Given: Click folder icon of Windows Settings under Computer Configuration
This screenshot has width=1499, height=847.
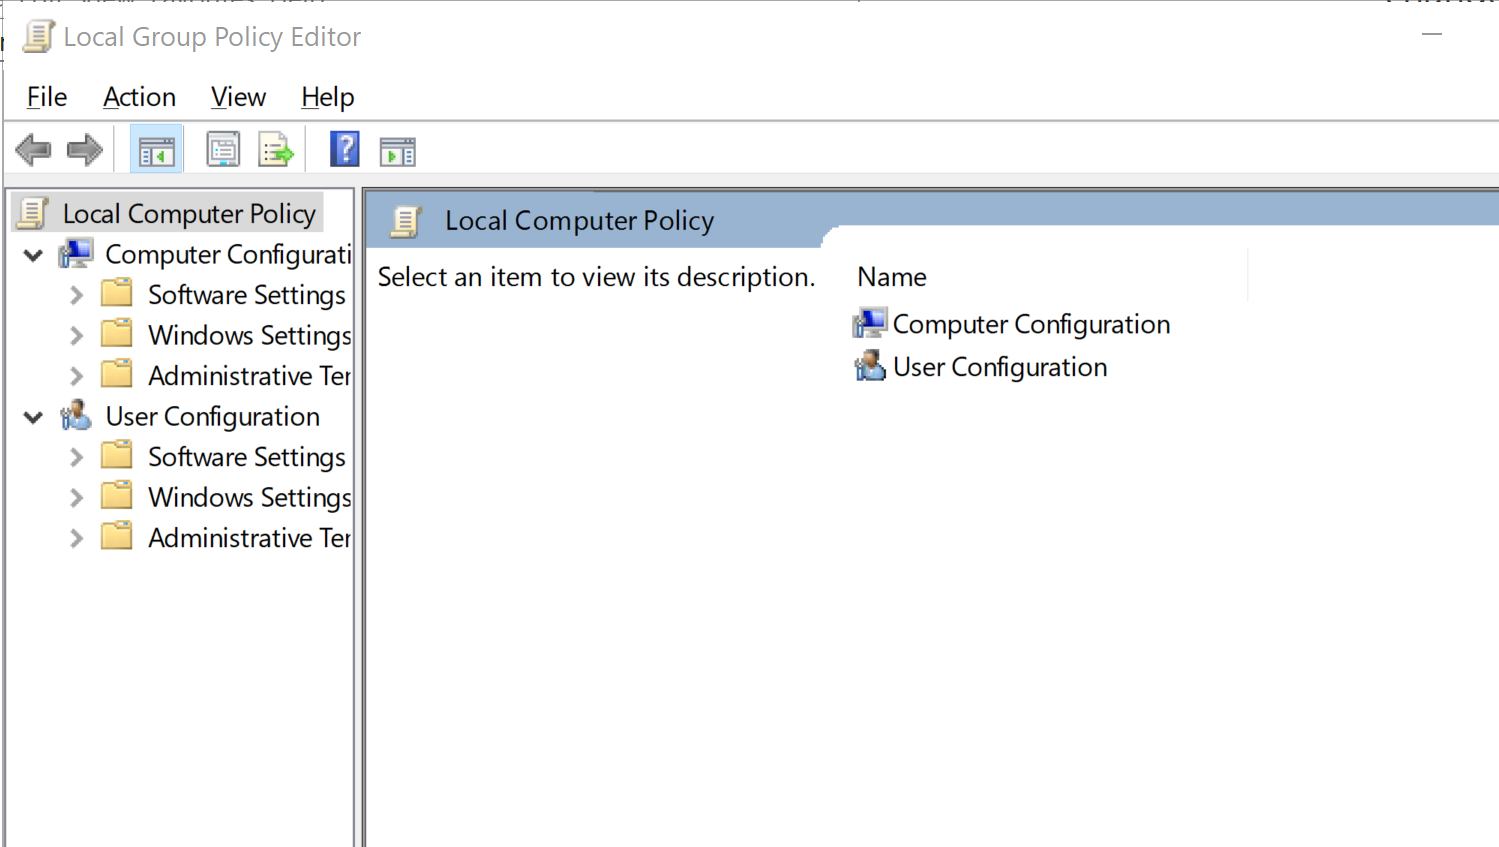Looking at the screenshot, I should (117, 334).
